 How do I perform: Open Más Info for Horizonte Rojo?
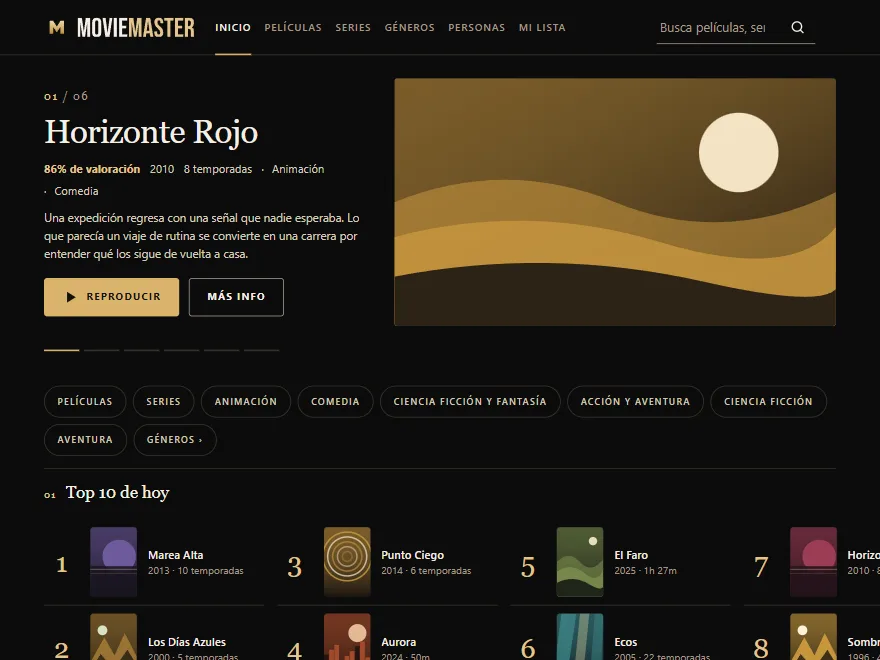236,297
